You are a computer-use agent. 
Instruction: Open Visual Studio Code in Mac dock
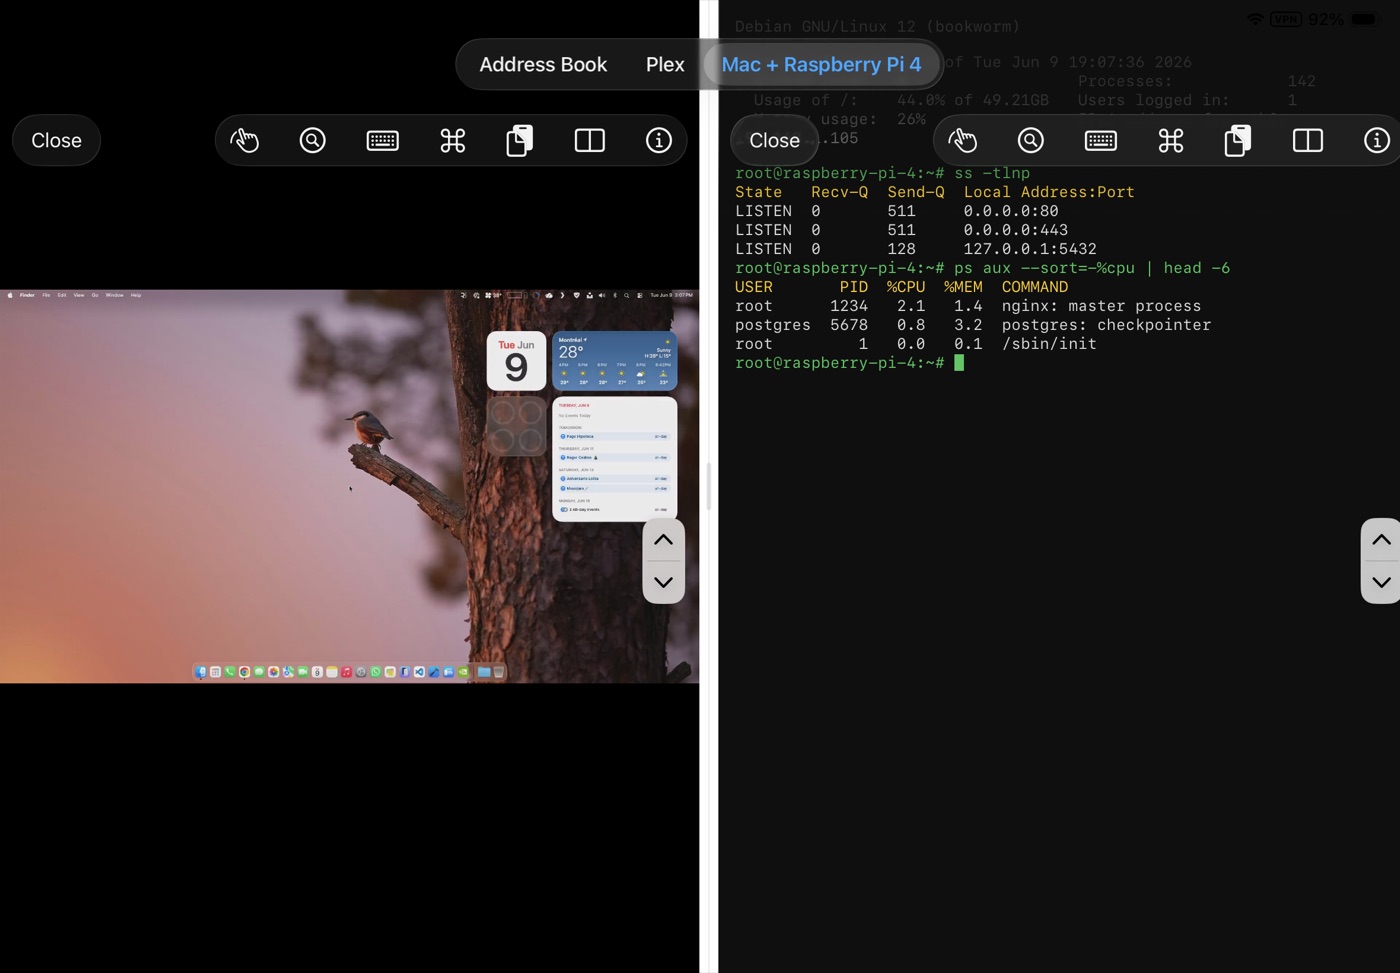pos(419,672)
